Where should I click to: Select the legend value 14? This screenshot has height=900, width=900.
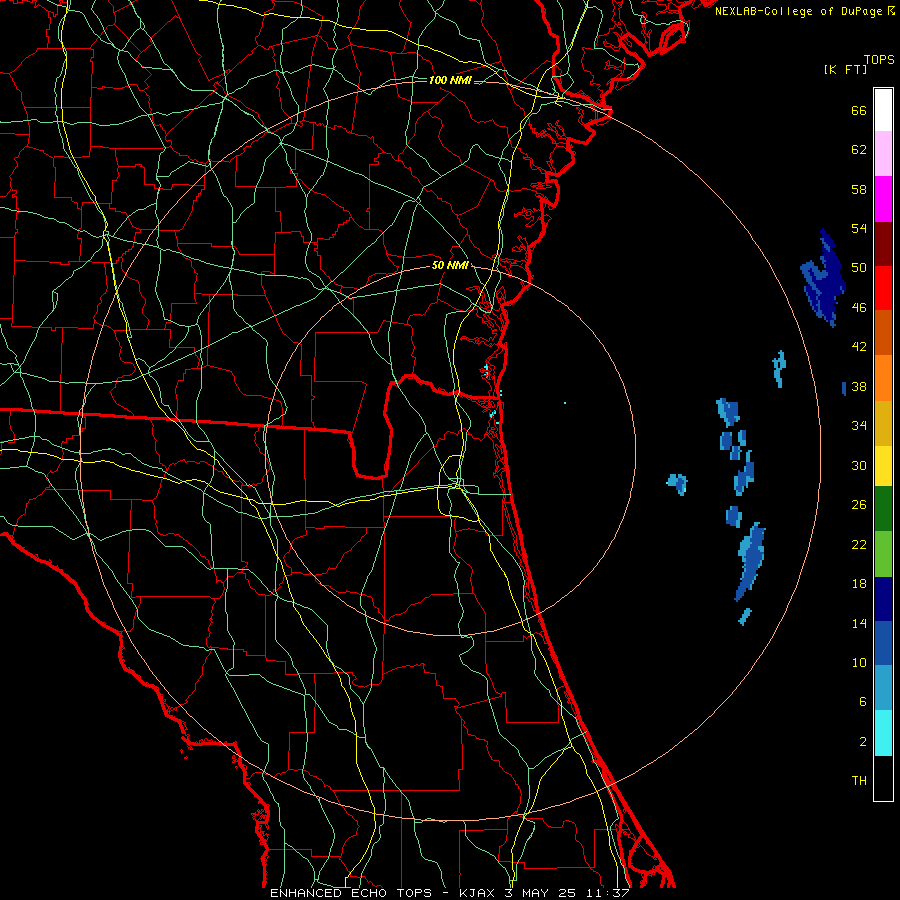click(x=859, y=623)
